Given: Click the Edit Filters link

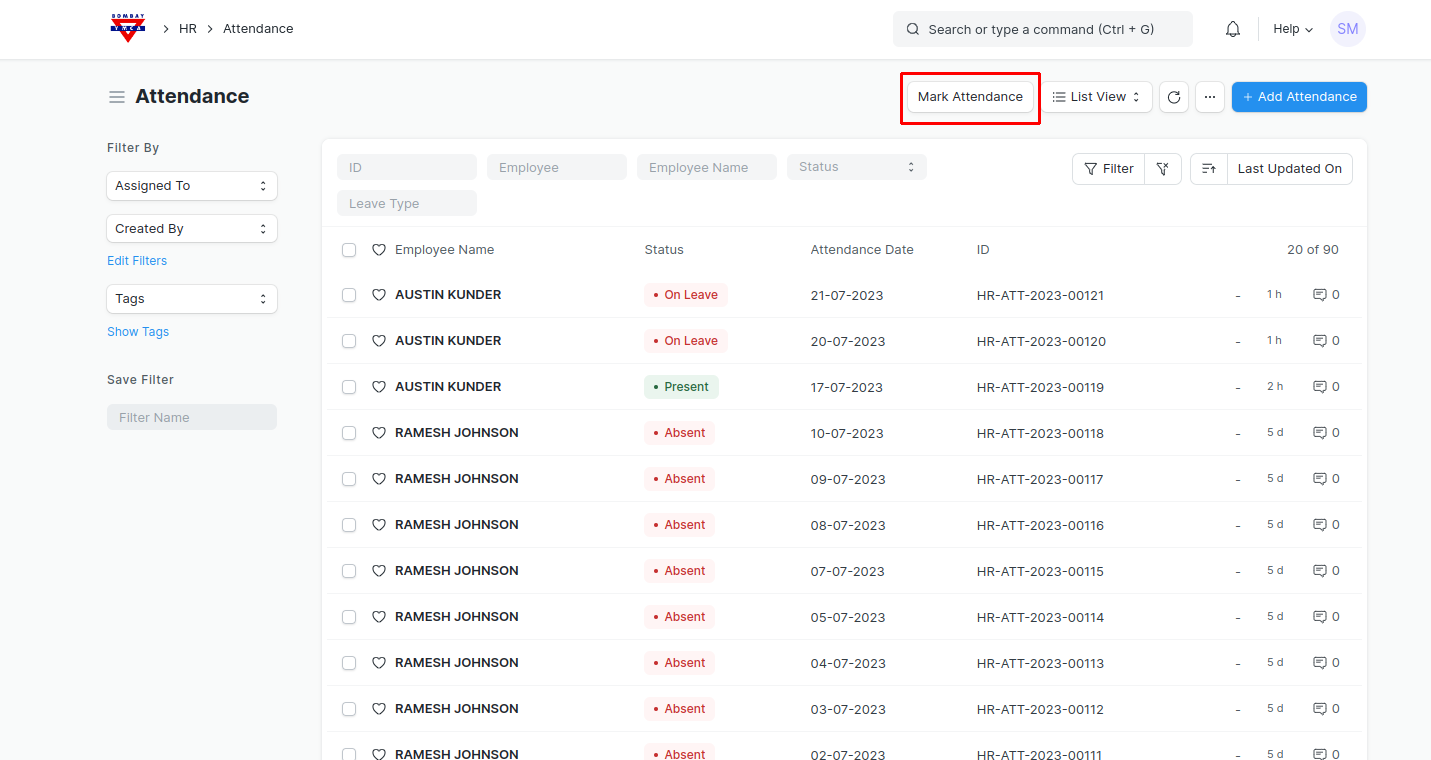Looking at the screenshot, I should click(x=137, y=261).
